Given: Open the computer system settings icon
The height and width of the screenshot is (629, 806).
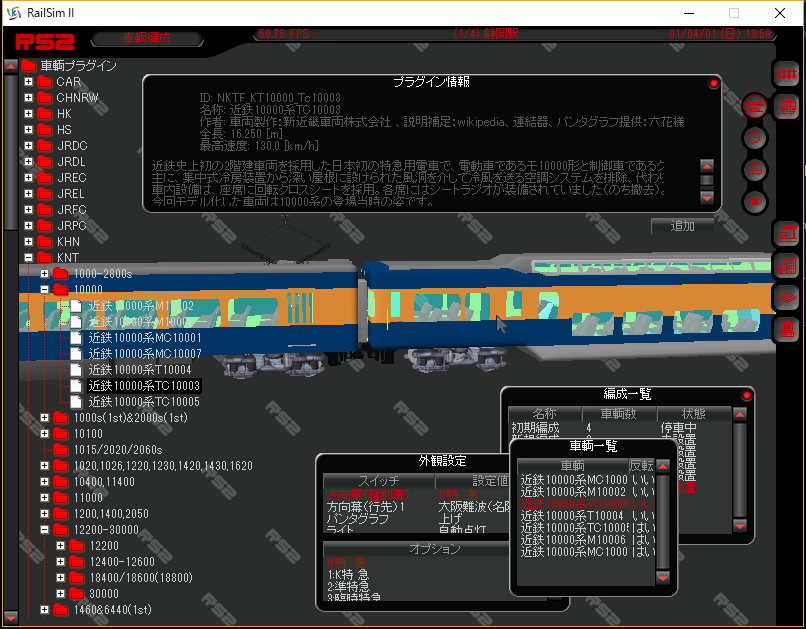Looking at the screenshot, I should click(x=786, y=329).
